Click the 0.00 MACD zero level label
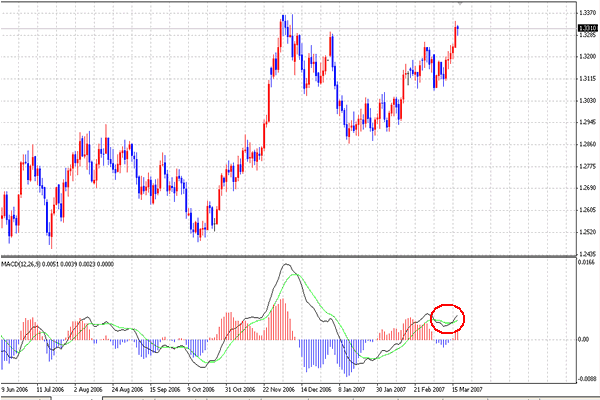 coord(584,340)
